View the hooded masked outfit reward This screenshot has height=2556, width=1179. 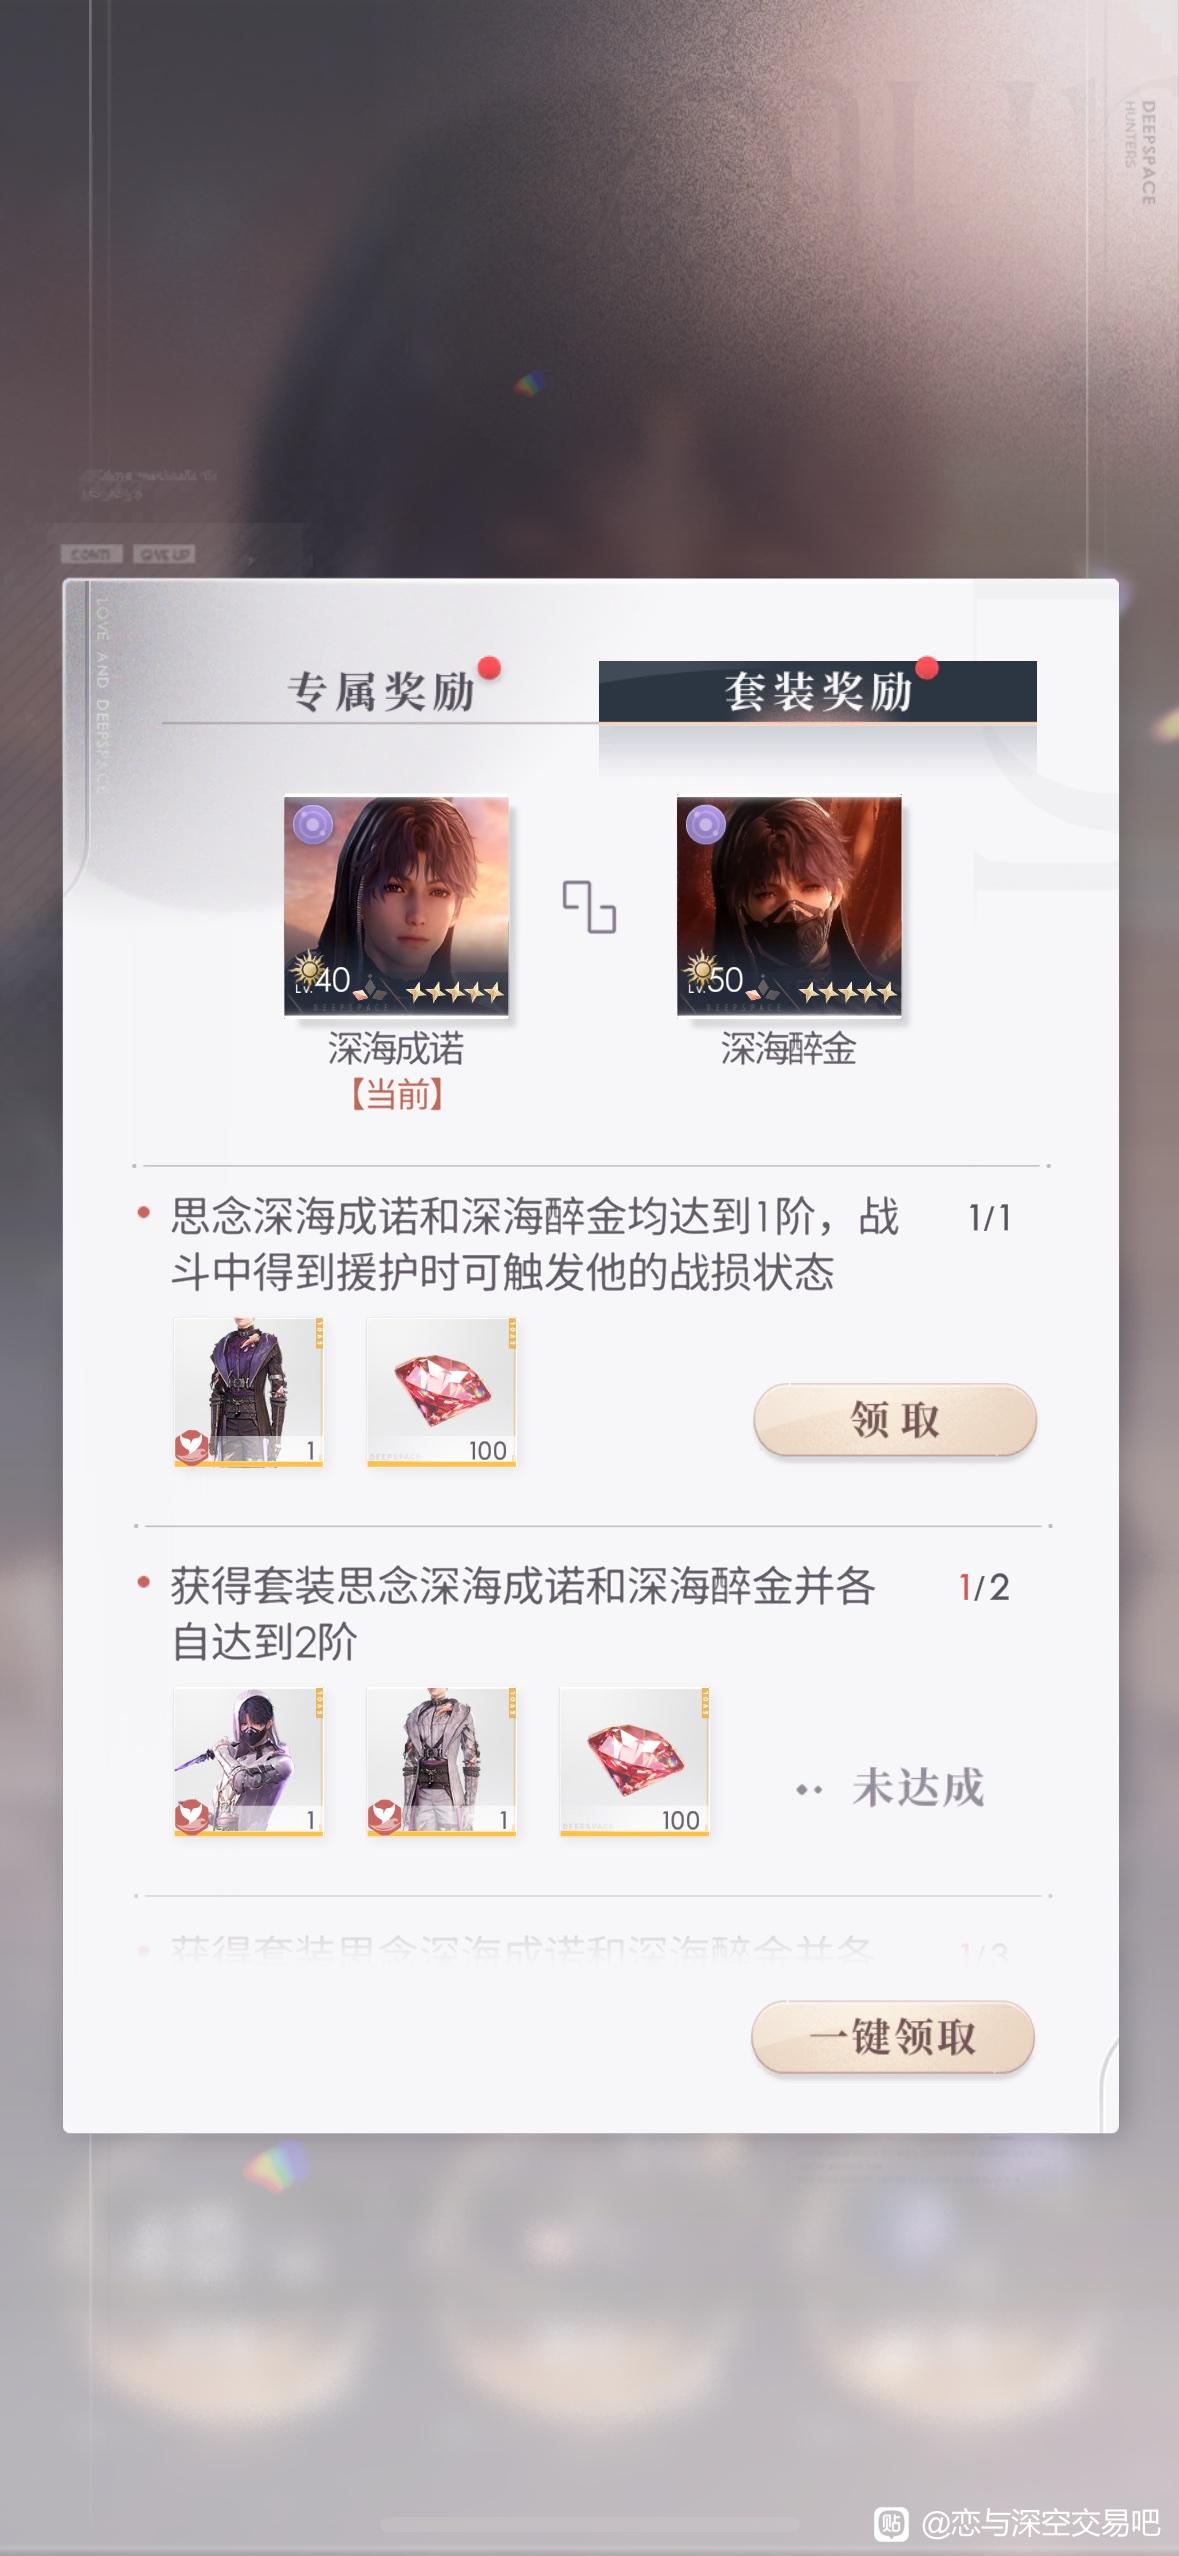(249, 1761)
